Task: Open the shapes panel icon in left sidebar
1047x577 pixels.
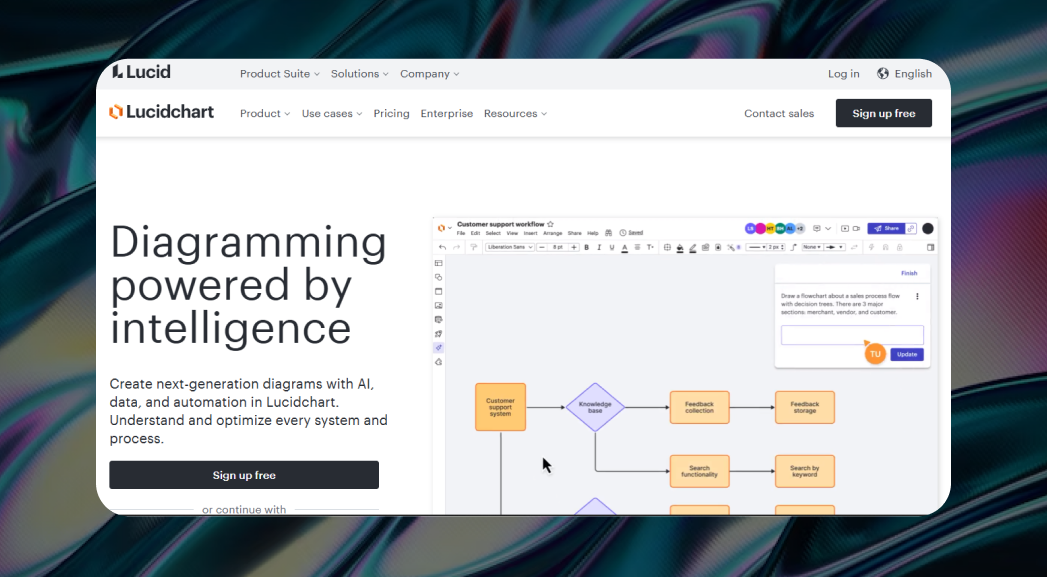Action: point(439,277)
